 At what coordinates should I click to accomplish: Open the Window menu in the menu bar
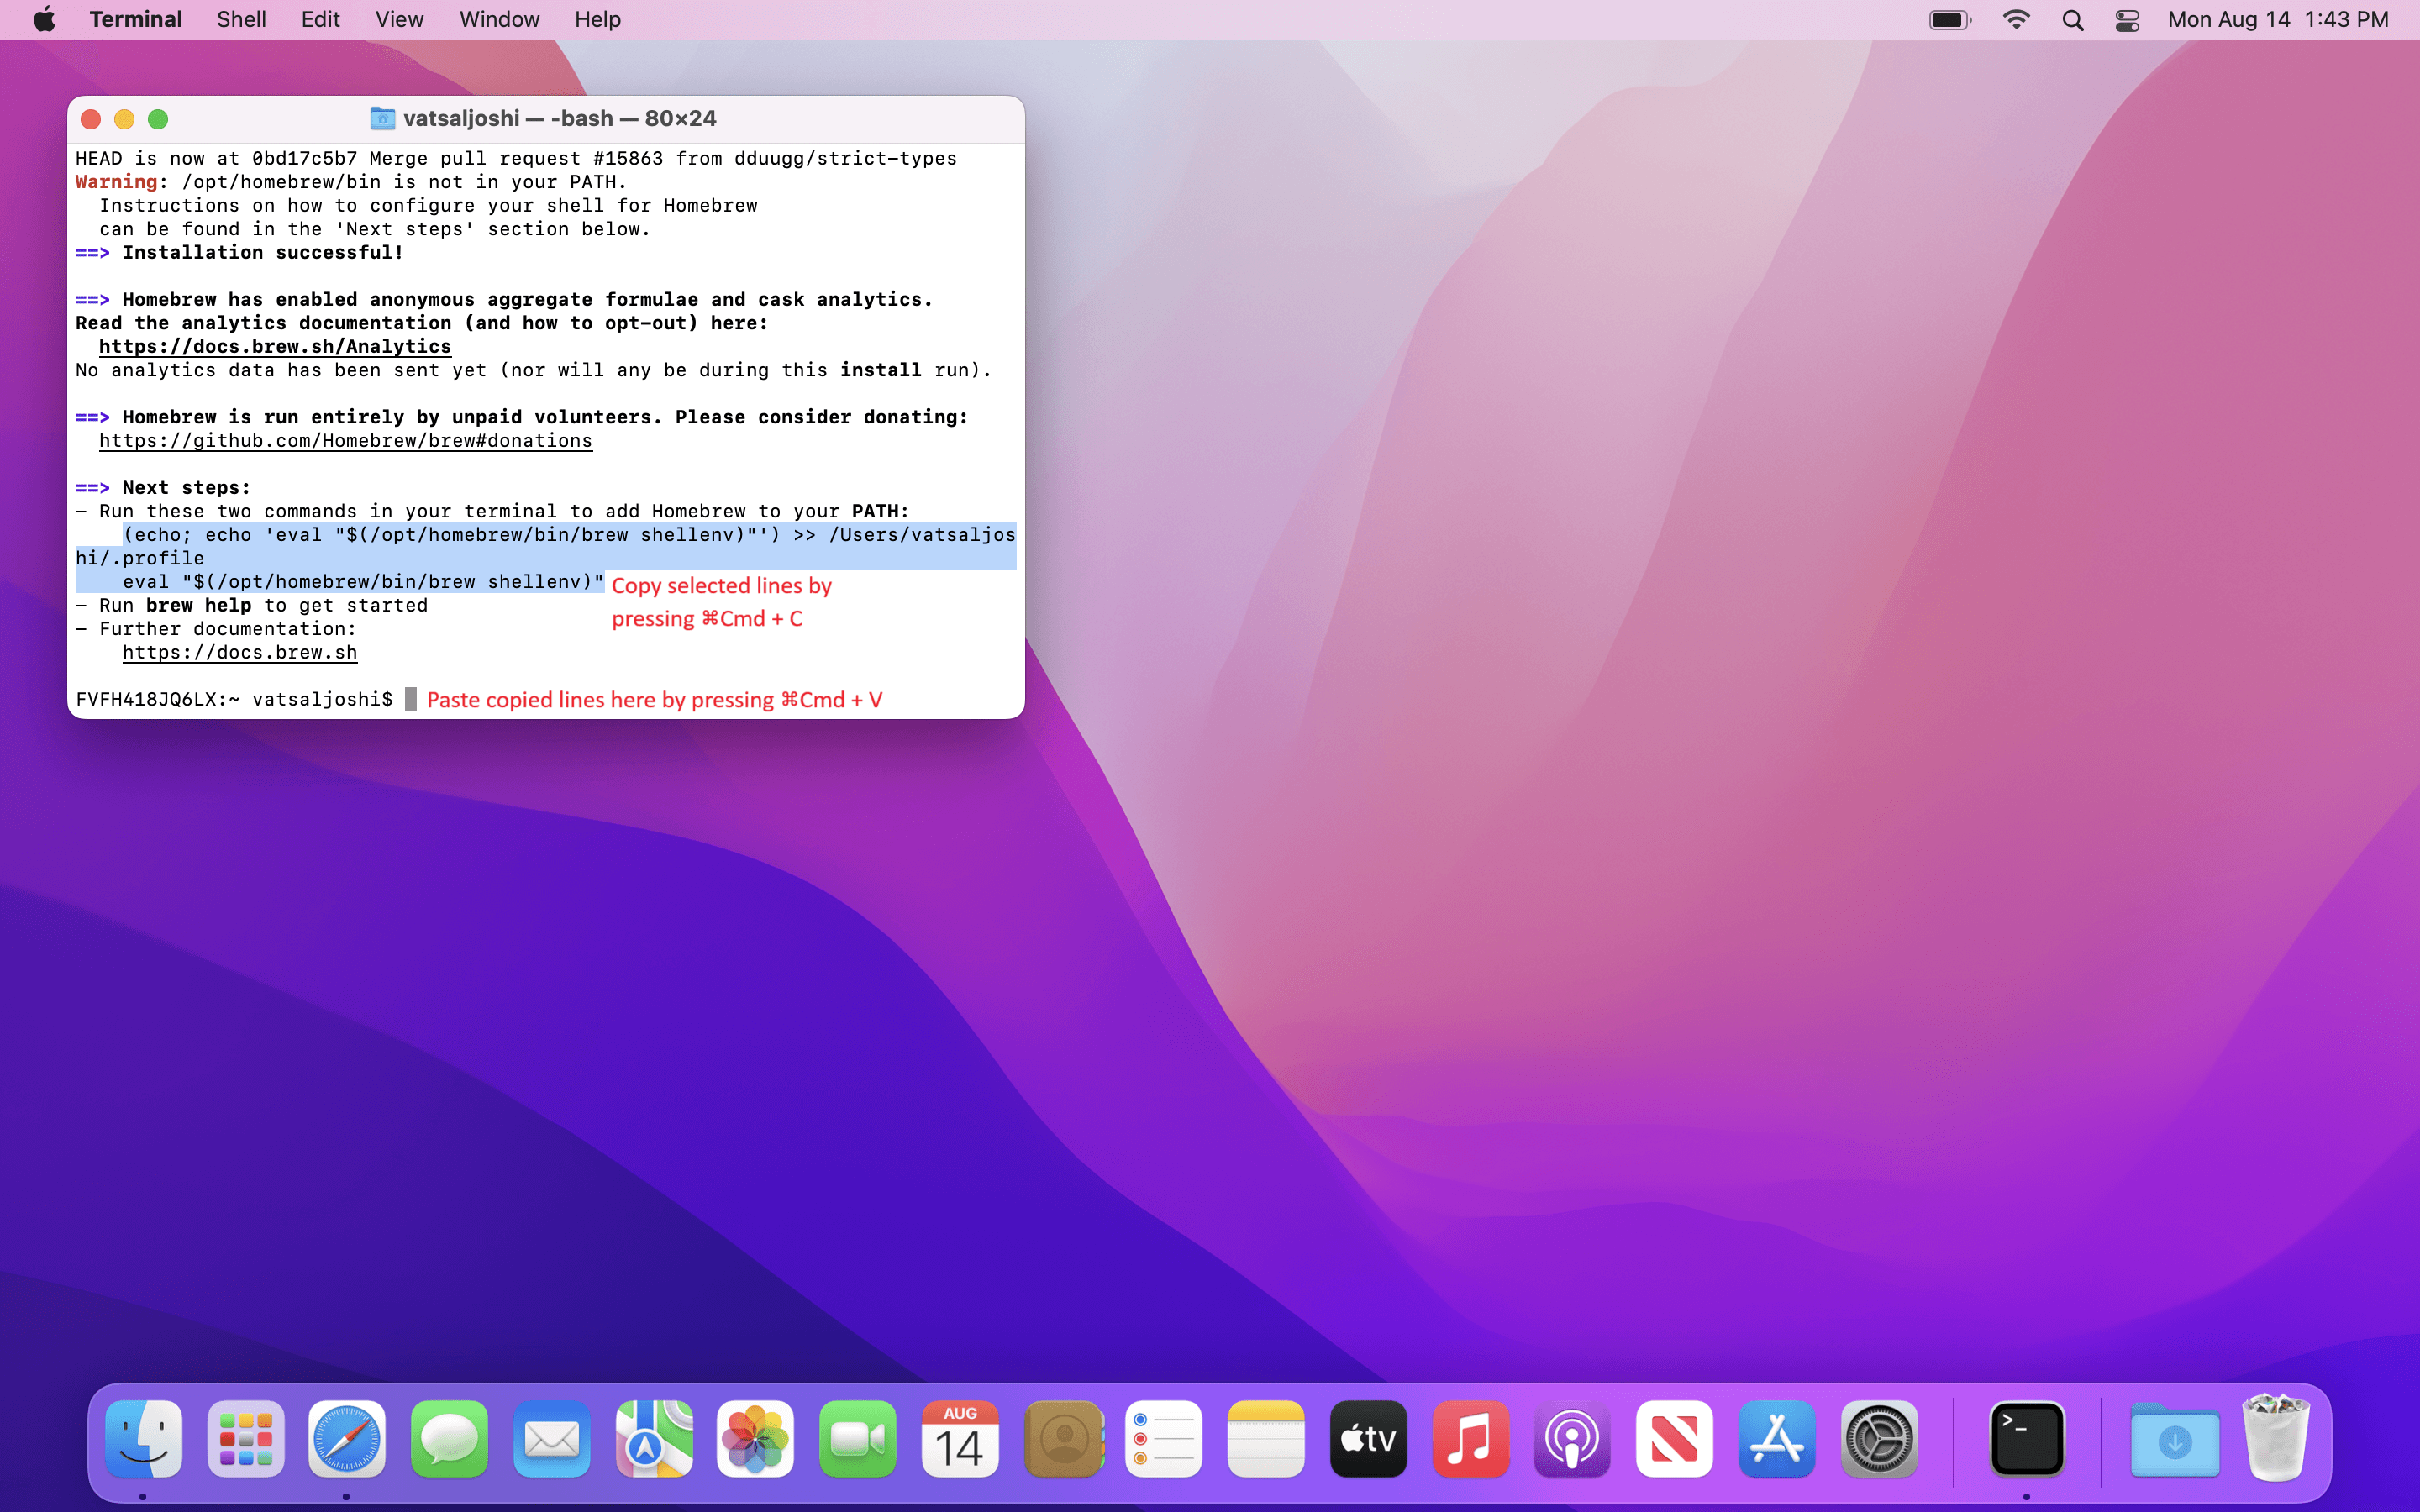pos(499,20)
